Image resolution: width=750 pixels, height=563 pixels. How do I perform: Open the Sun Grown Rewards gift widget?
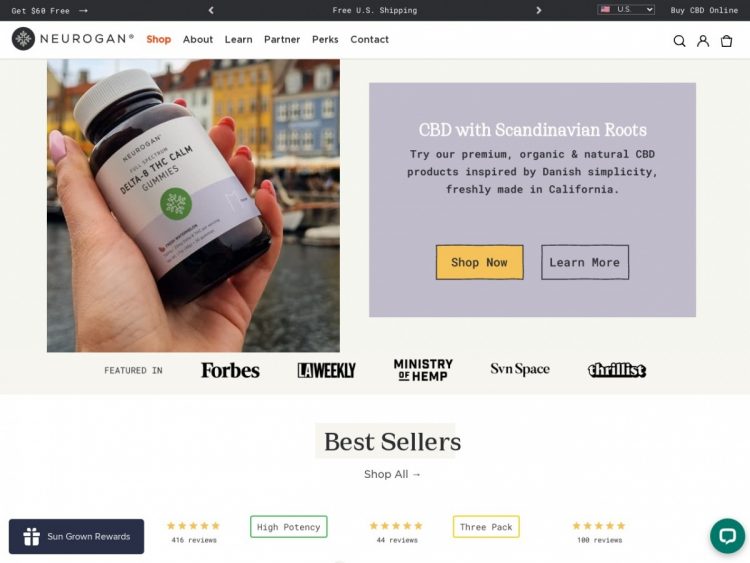click(x=77, y=536)
